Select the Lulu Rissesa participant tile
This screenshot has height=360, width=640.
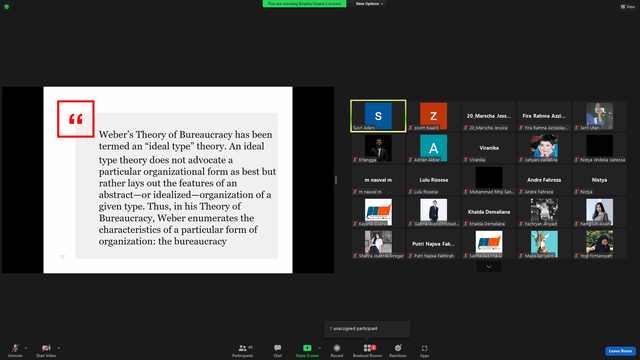(x=433, y=180)
